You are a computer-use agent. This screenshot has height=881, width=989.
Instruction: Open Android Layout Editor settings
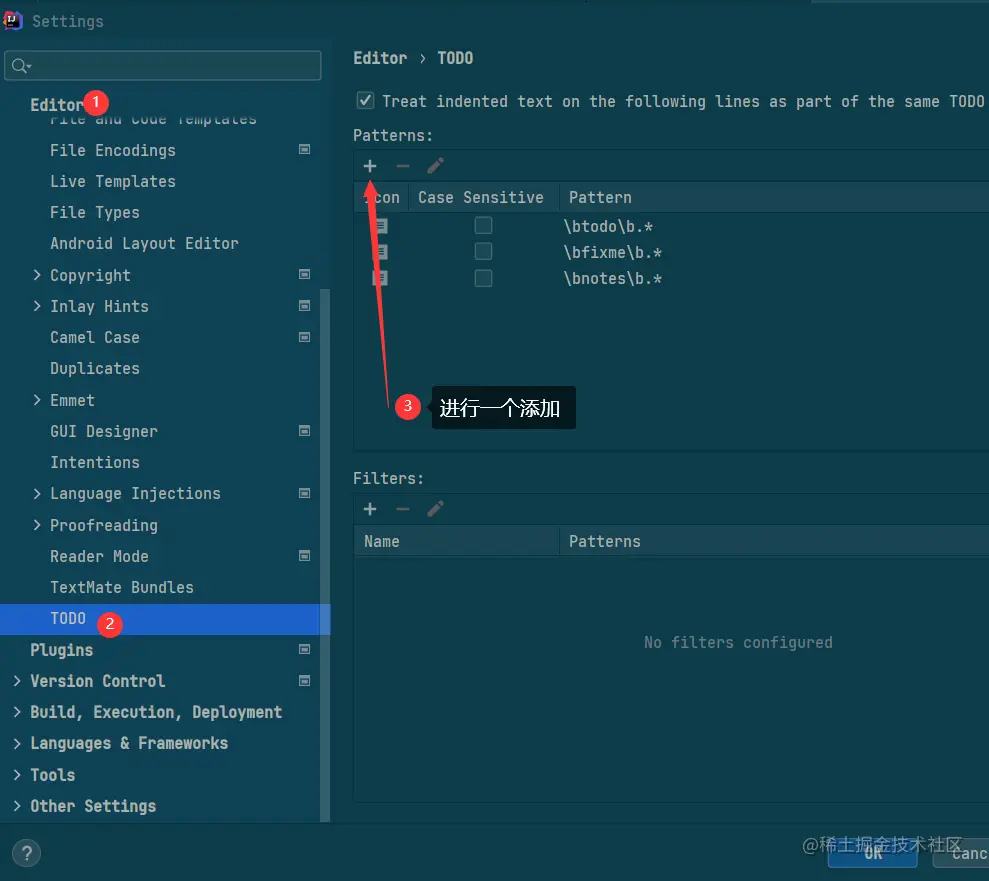coord(144,243)
